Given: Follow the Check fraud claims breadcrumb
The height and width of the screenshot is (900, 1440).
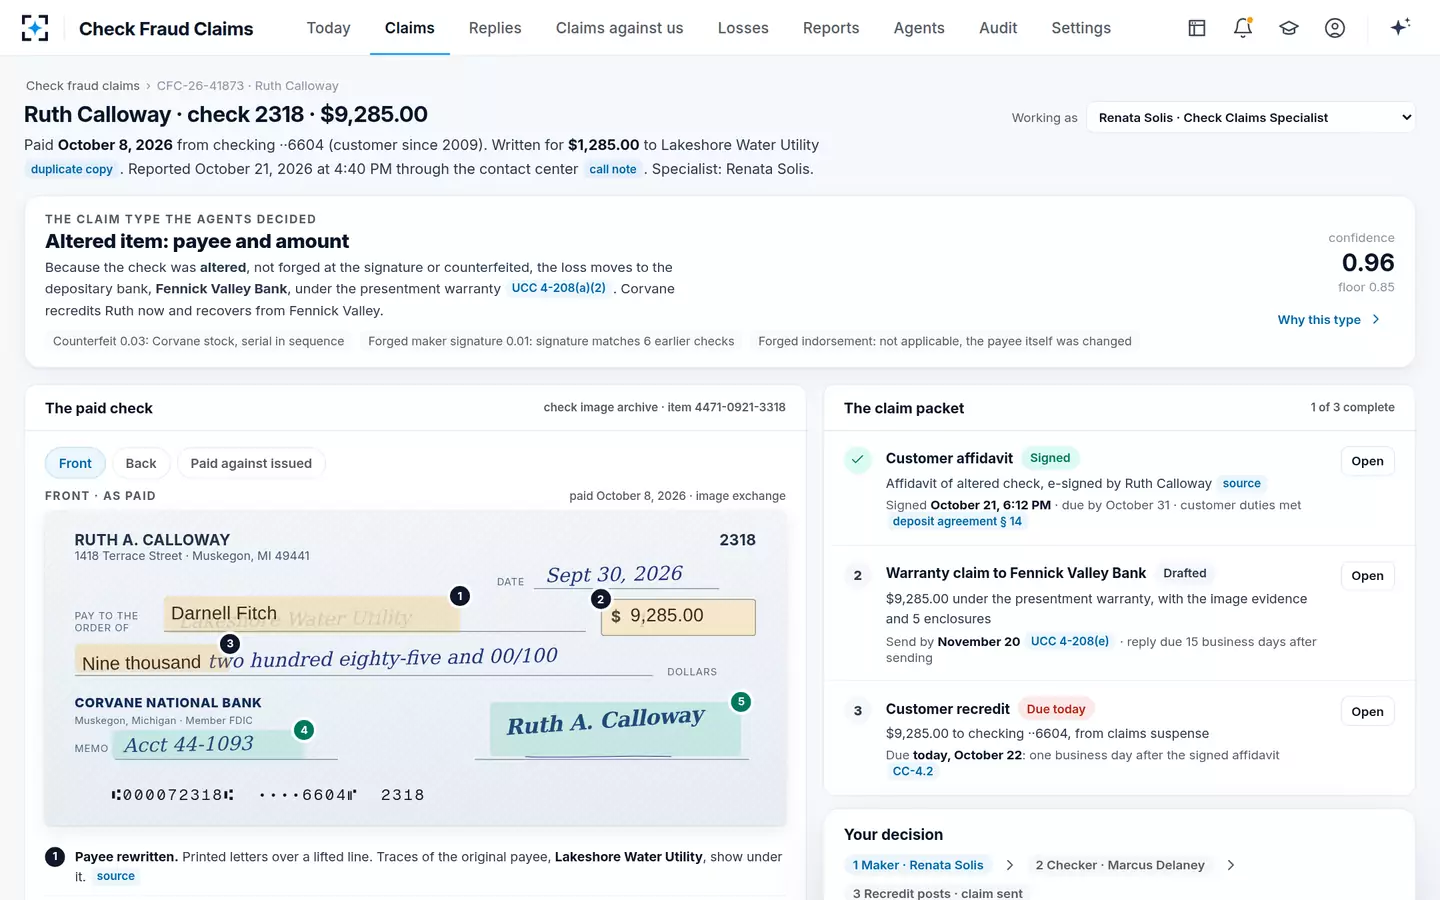Looking at the screenshot, I should [83, 86].
